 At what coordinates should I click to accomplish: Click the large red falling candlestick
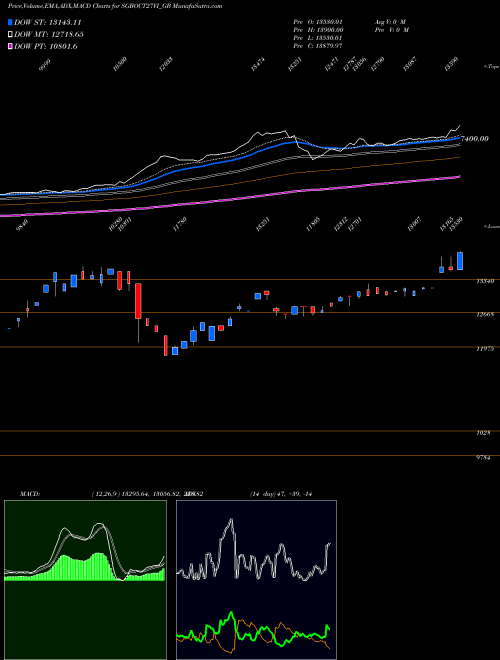point(138,301)
